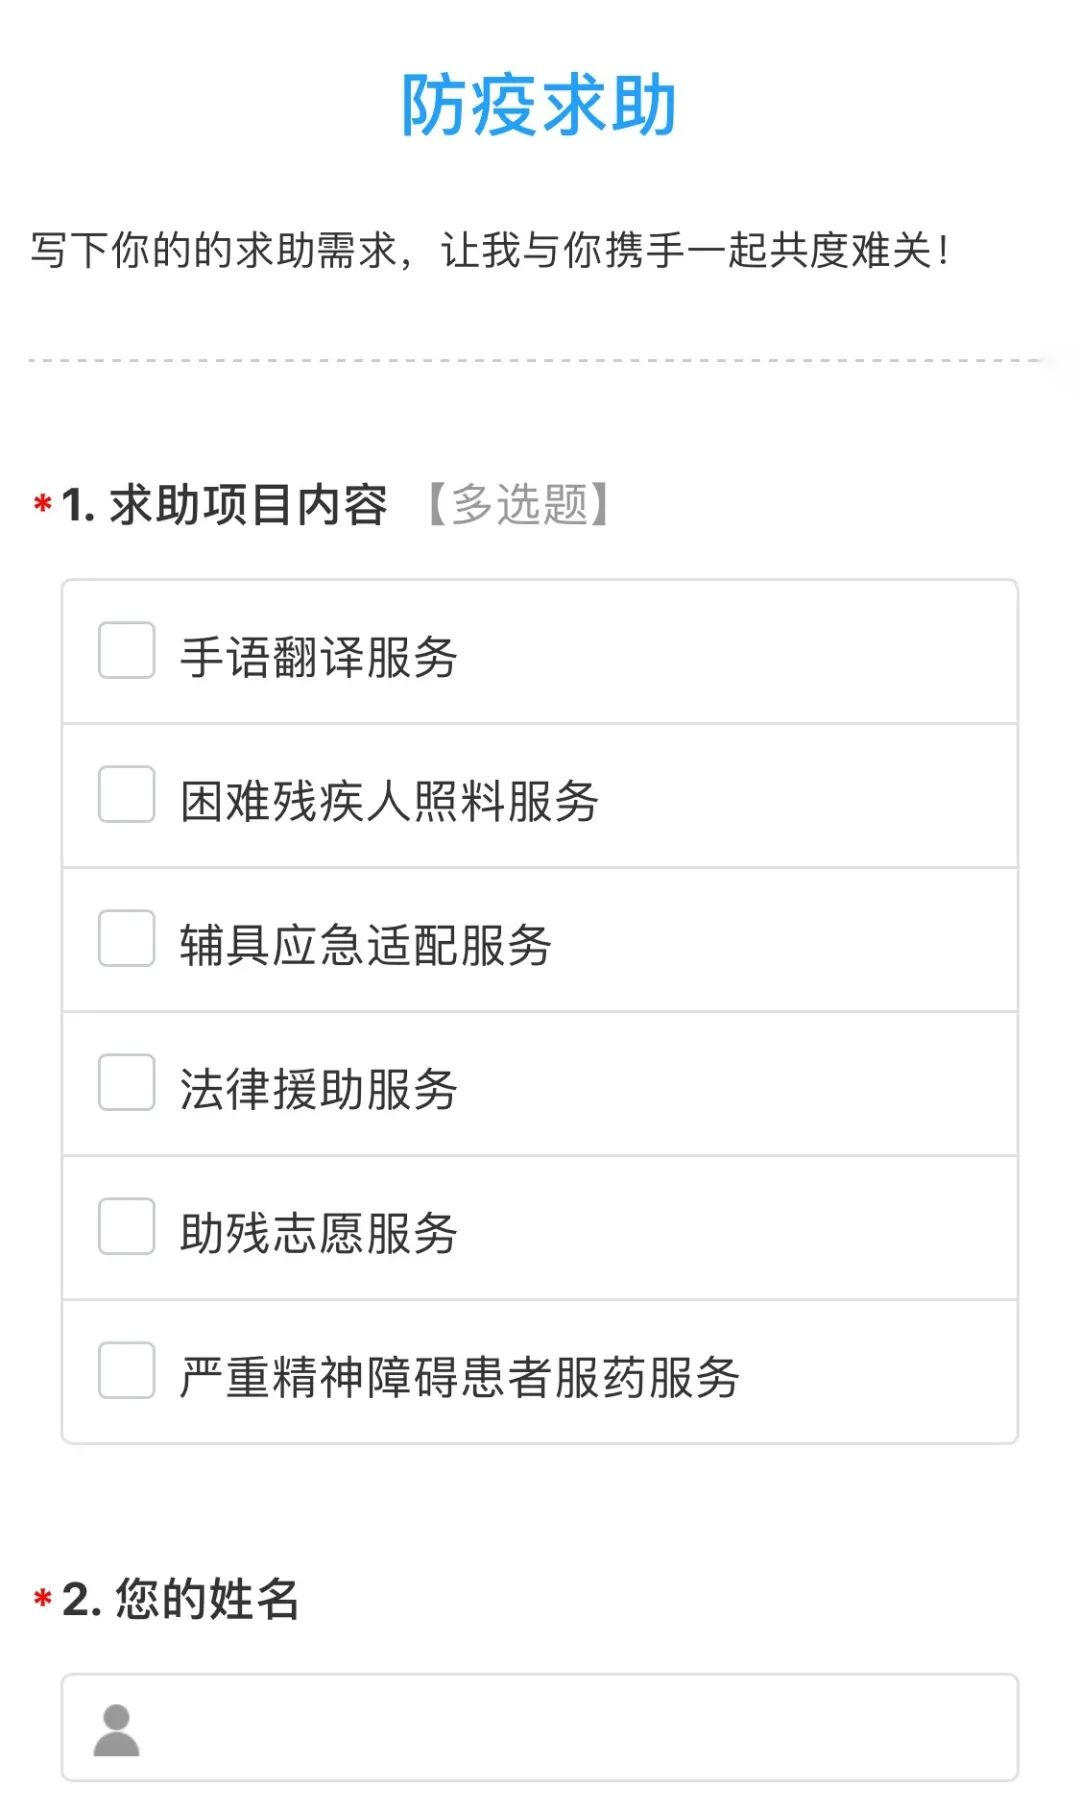Focus the 您的姓名 text input field

click(x=580, y=1728)
